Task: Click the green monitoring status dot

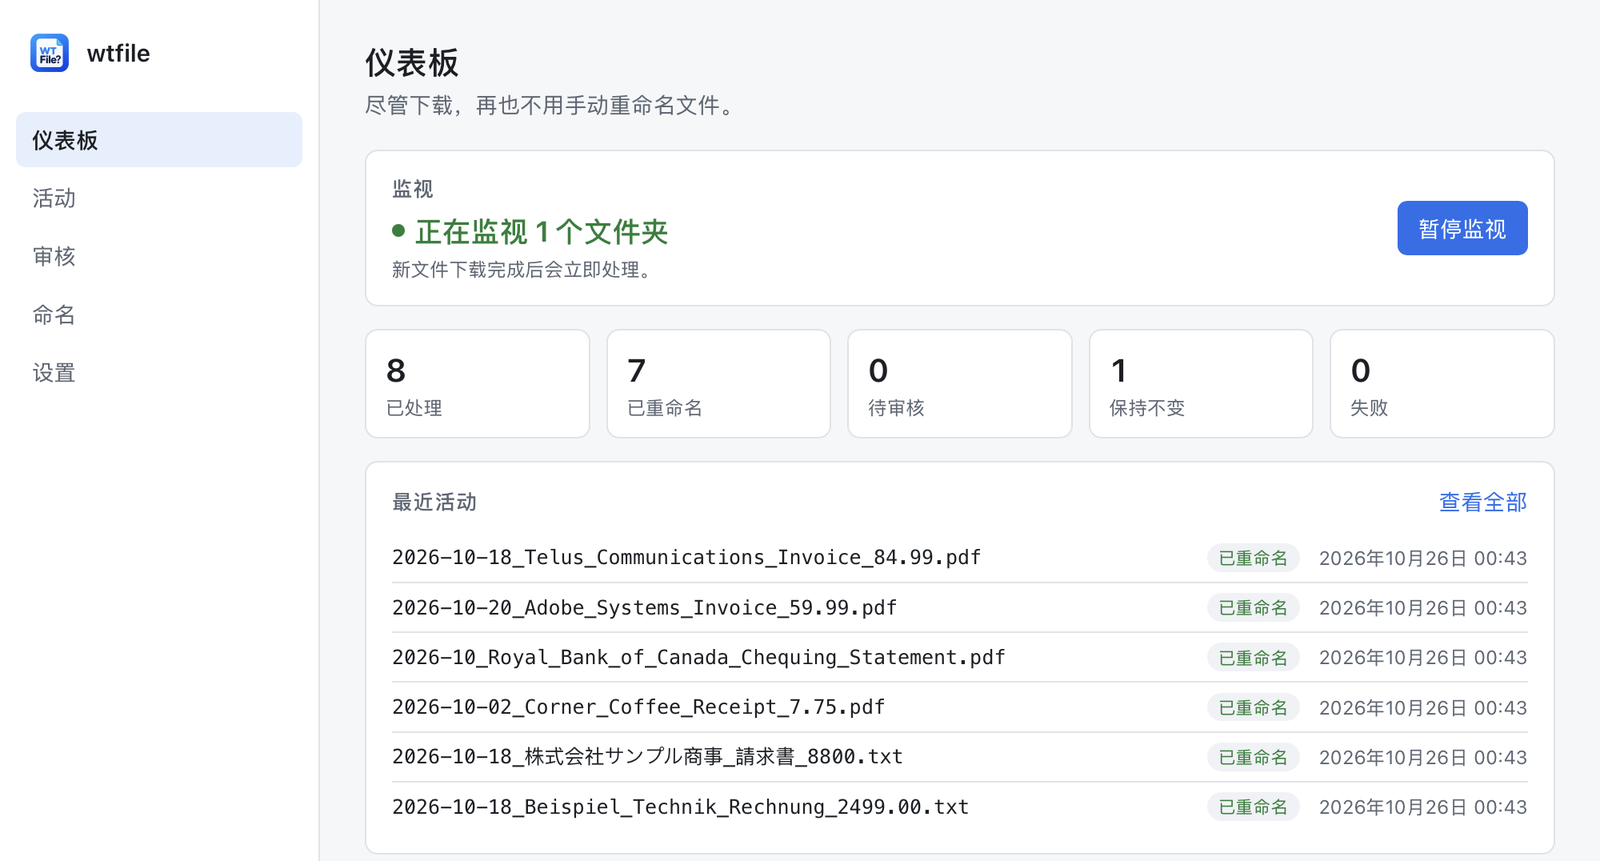Action: pyautogui.click(x=398, y=231)
